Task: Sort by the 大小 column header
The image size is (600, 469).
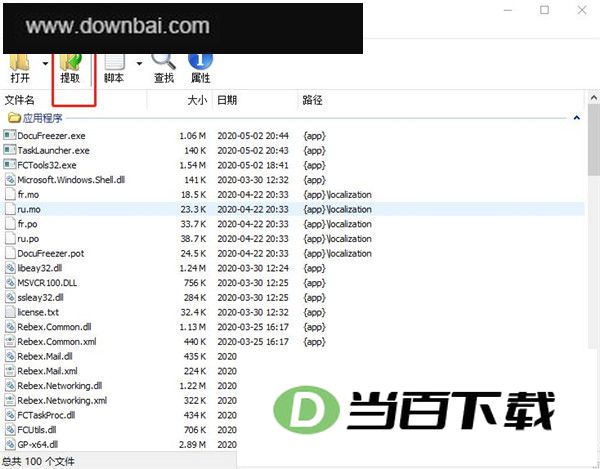Action: click(197, 100)
